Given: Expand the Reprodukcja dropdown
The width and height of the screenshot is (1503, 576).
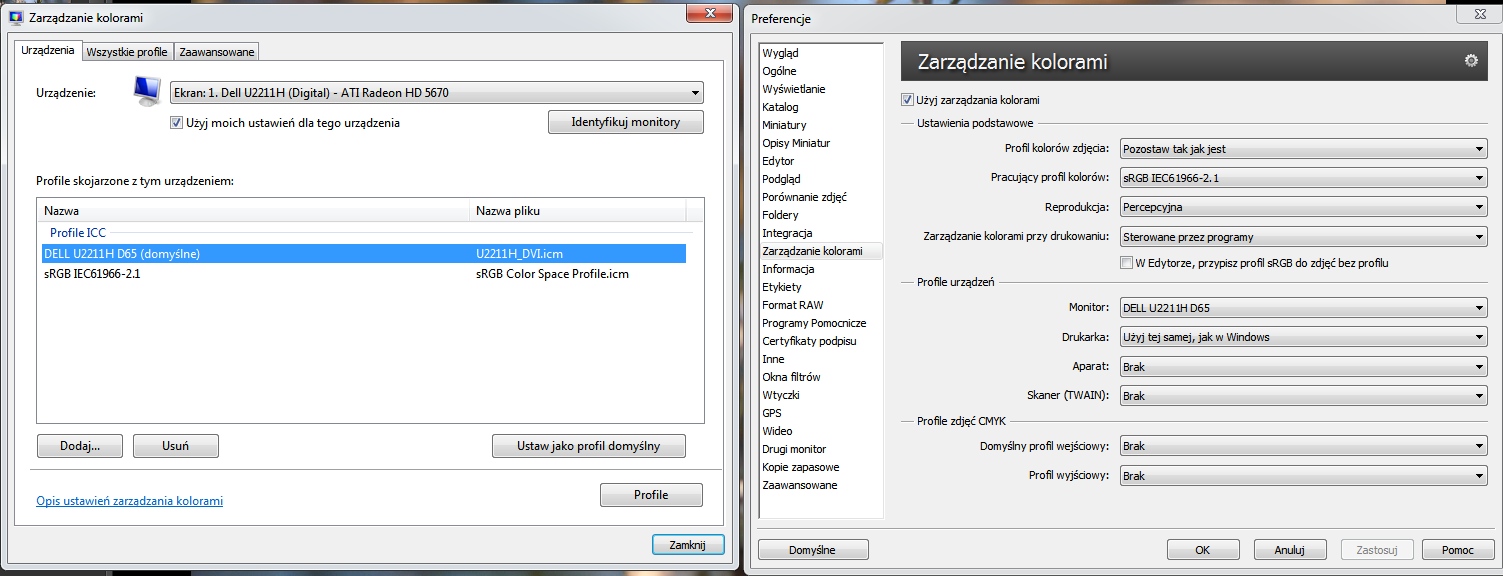Looking at the screenshot, I should pyautogui.click(x=1304, y=207).
